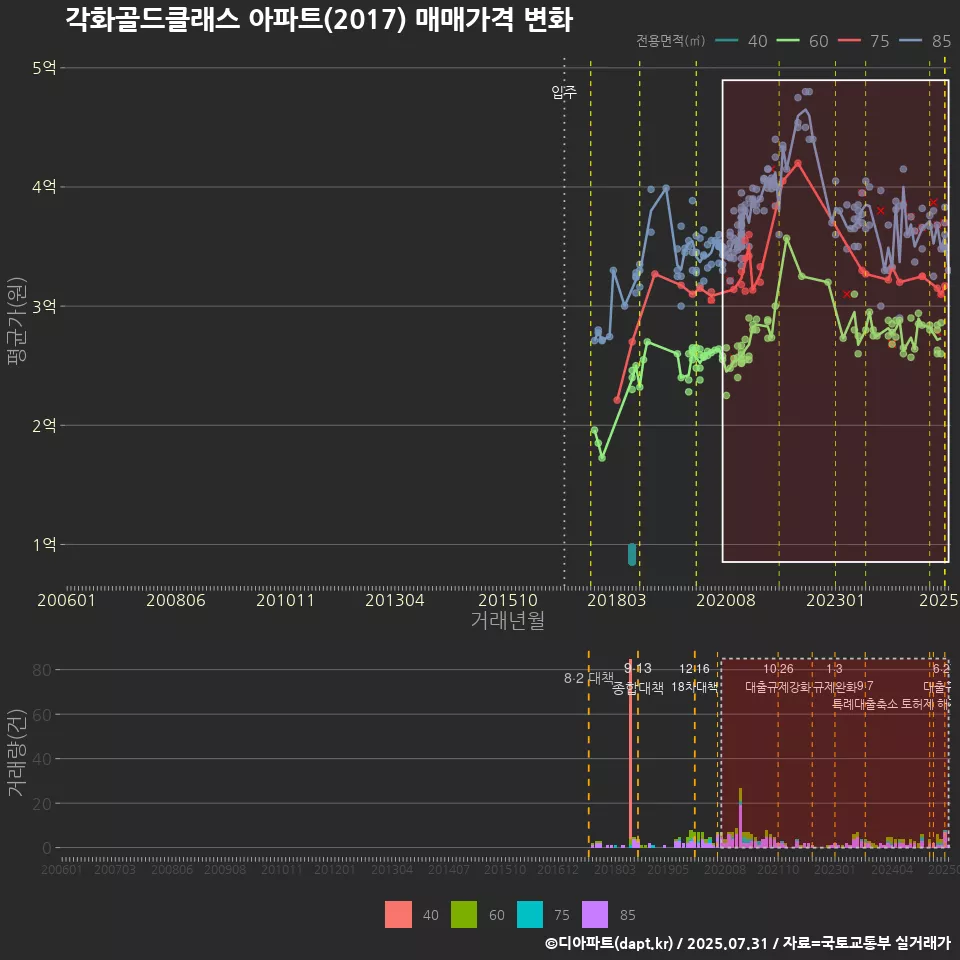The height and width of the screenshot is (960, 960).
Task: Select the green 60 swatch in volume legend
Action: point(464,915)
